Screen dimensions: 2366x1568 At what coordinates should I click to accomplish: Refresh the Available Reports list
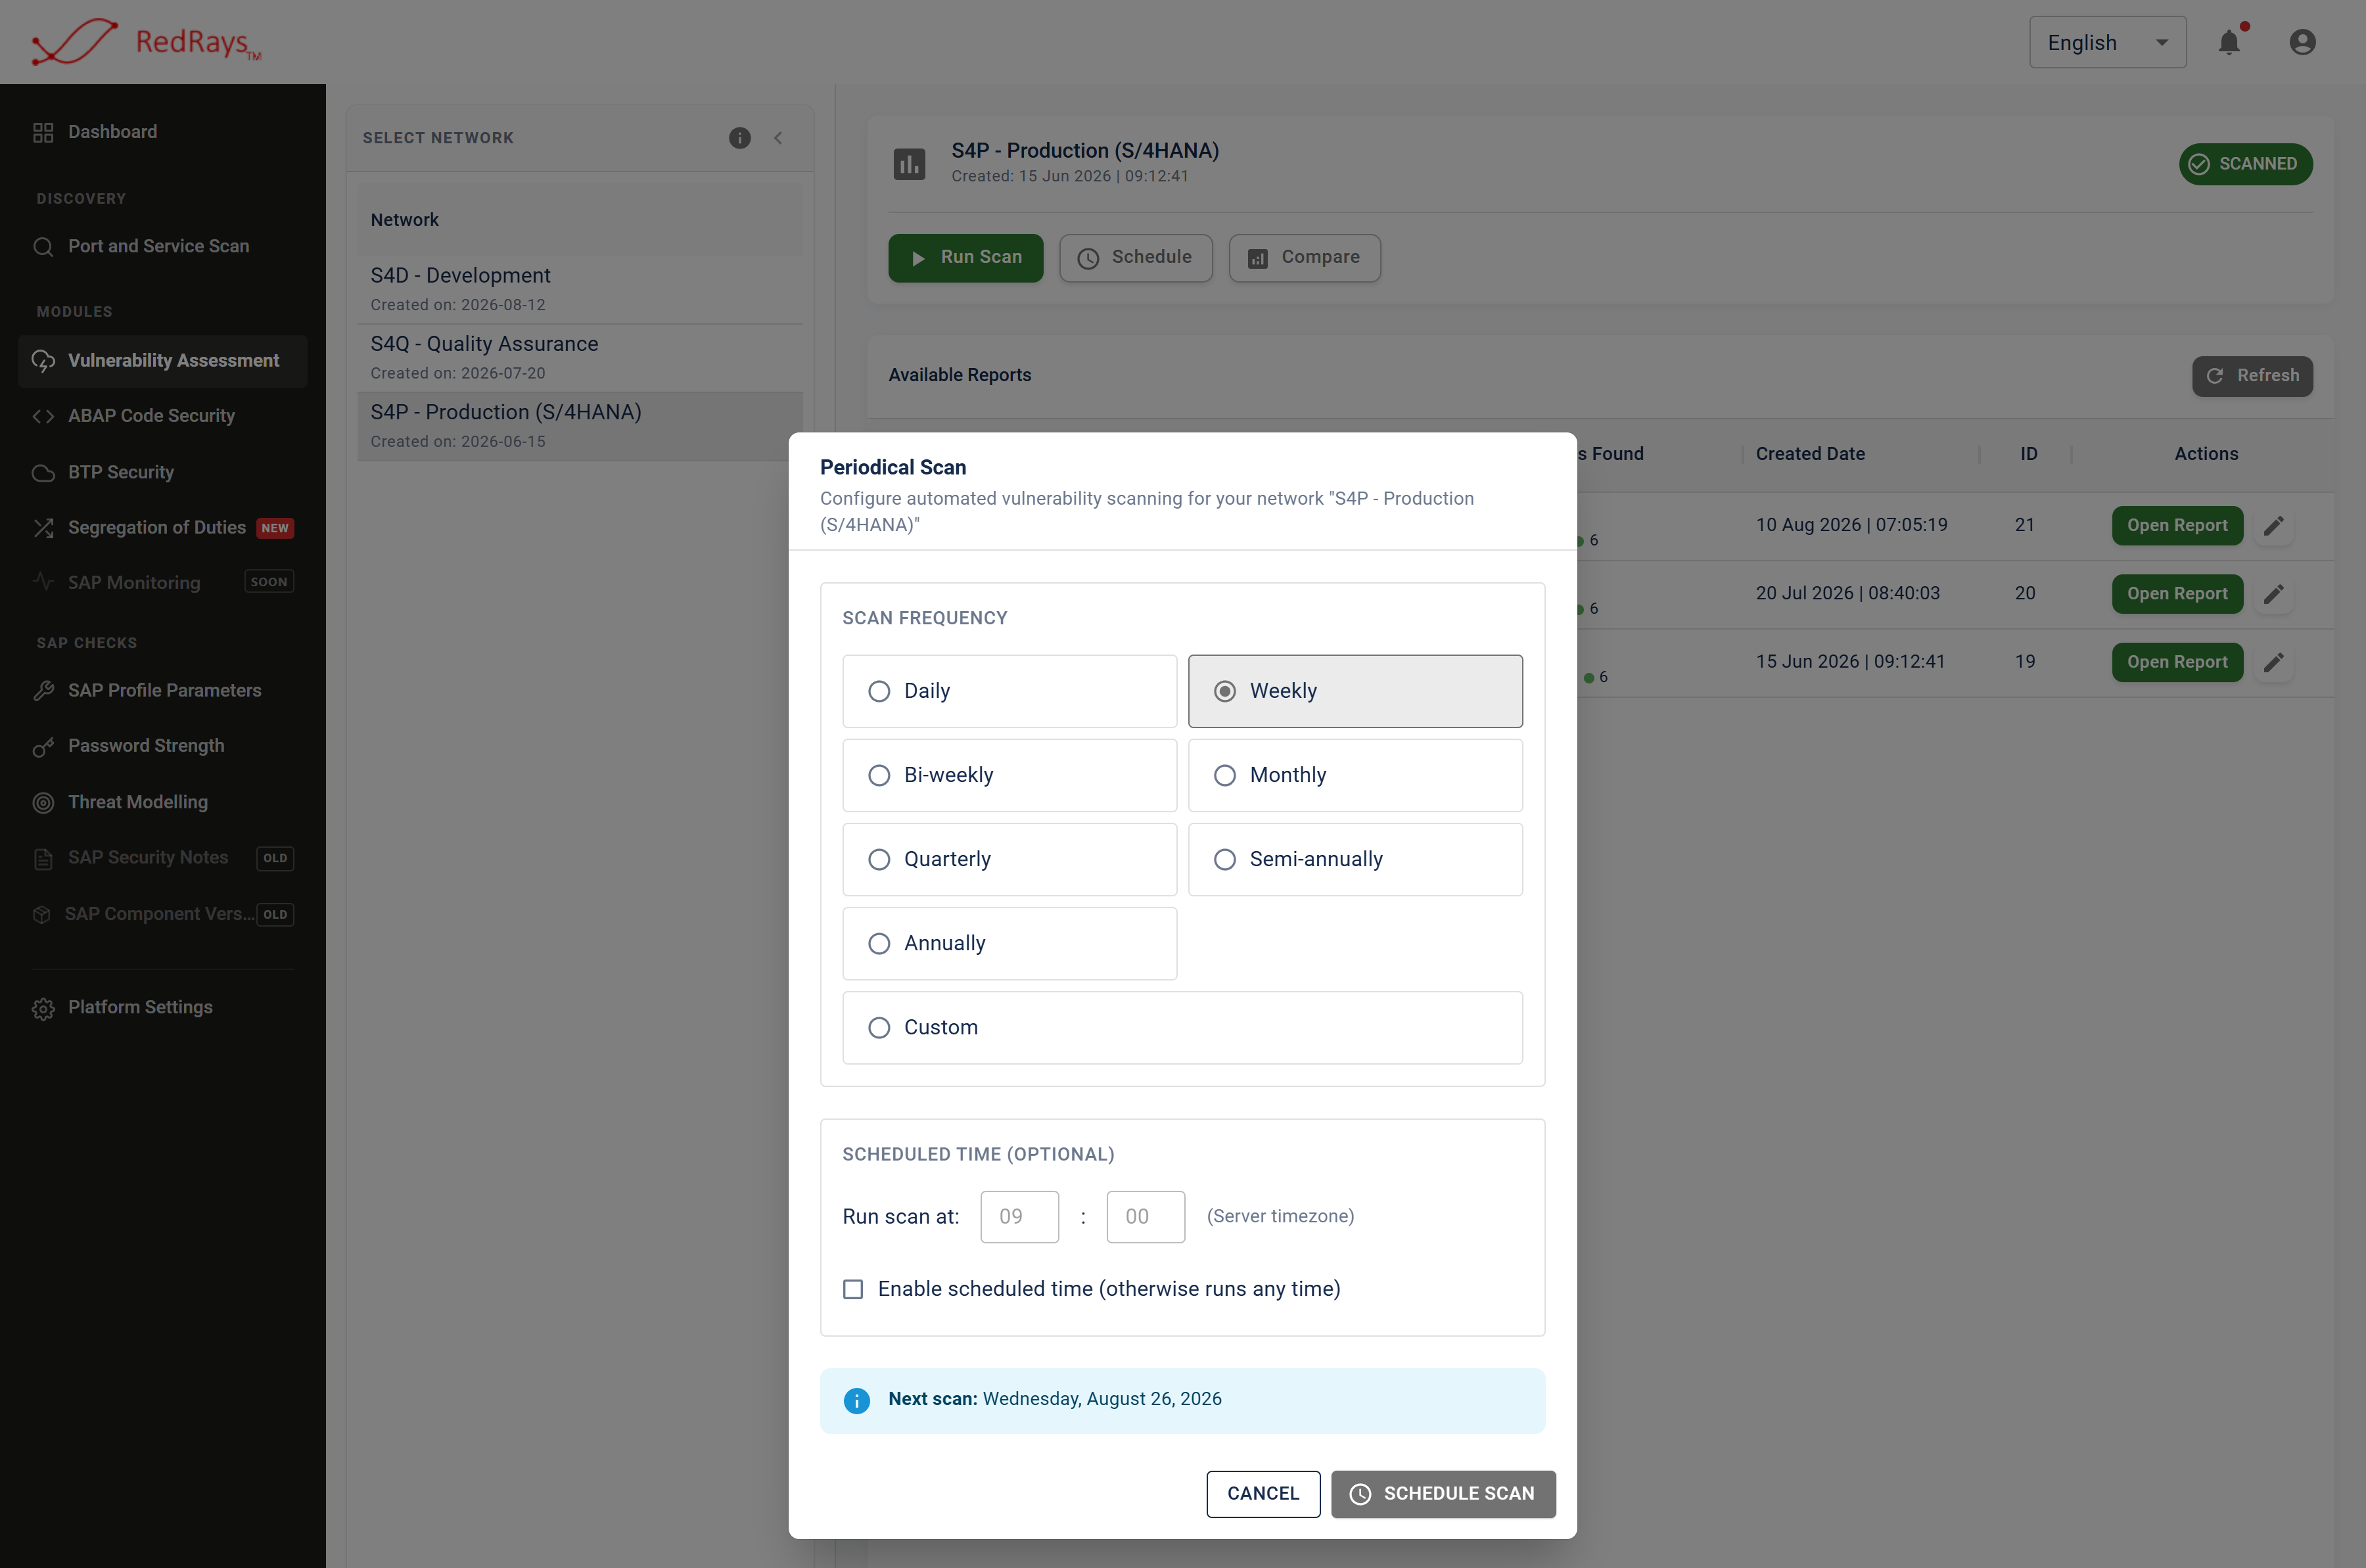pyautogui.click(x=2252, y=376)
